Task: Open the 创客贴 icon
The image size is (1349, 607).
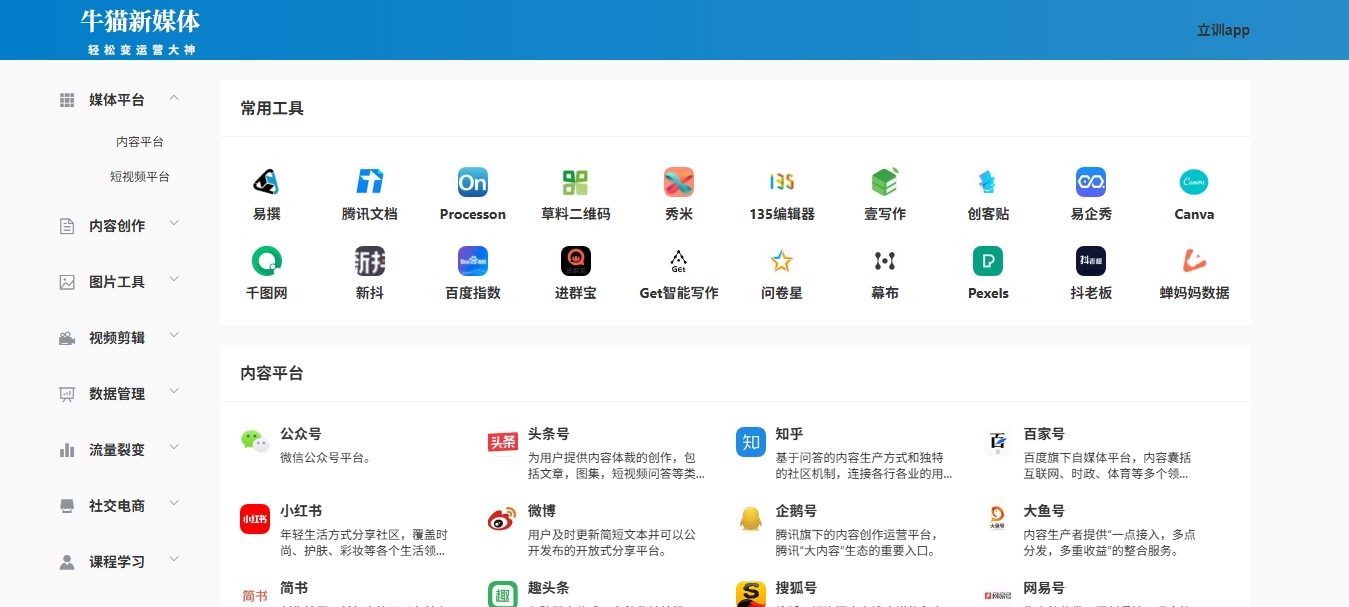Action: (x=988, y=182)
